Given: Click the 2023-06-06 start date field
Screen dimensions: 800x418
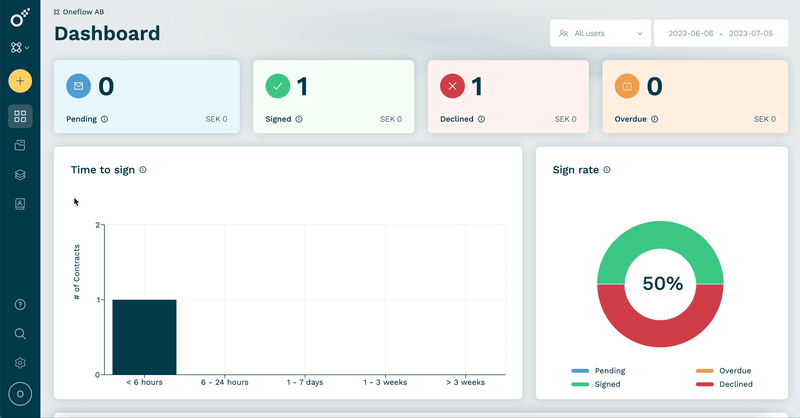Looking at the screenshot, I should [691, 33].
